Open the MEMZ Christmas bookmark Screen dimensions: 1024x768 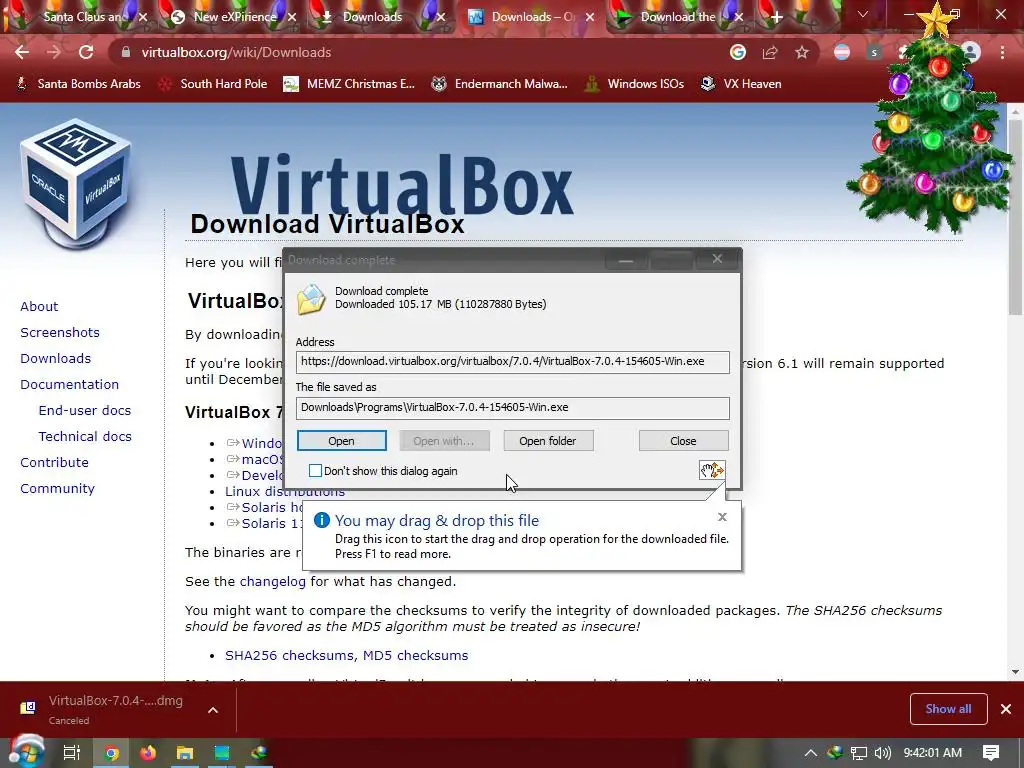coord(349,84)
